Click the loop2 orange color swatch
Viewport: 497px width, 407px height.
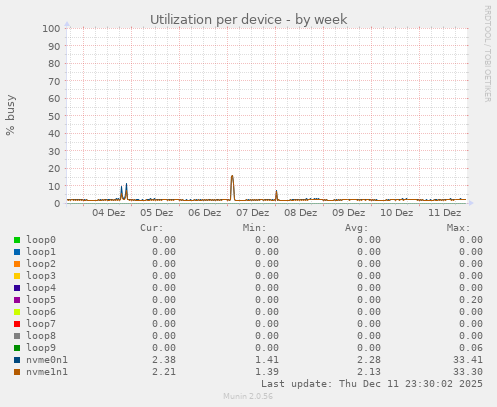click(x=17, y=264)
